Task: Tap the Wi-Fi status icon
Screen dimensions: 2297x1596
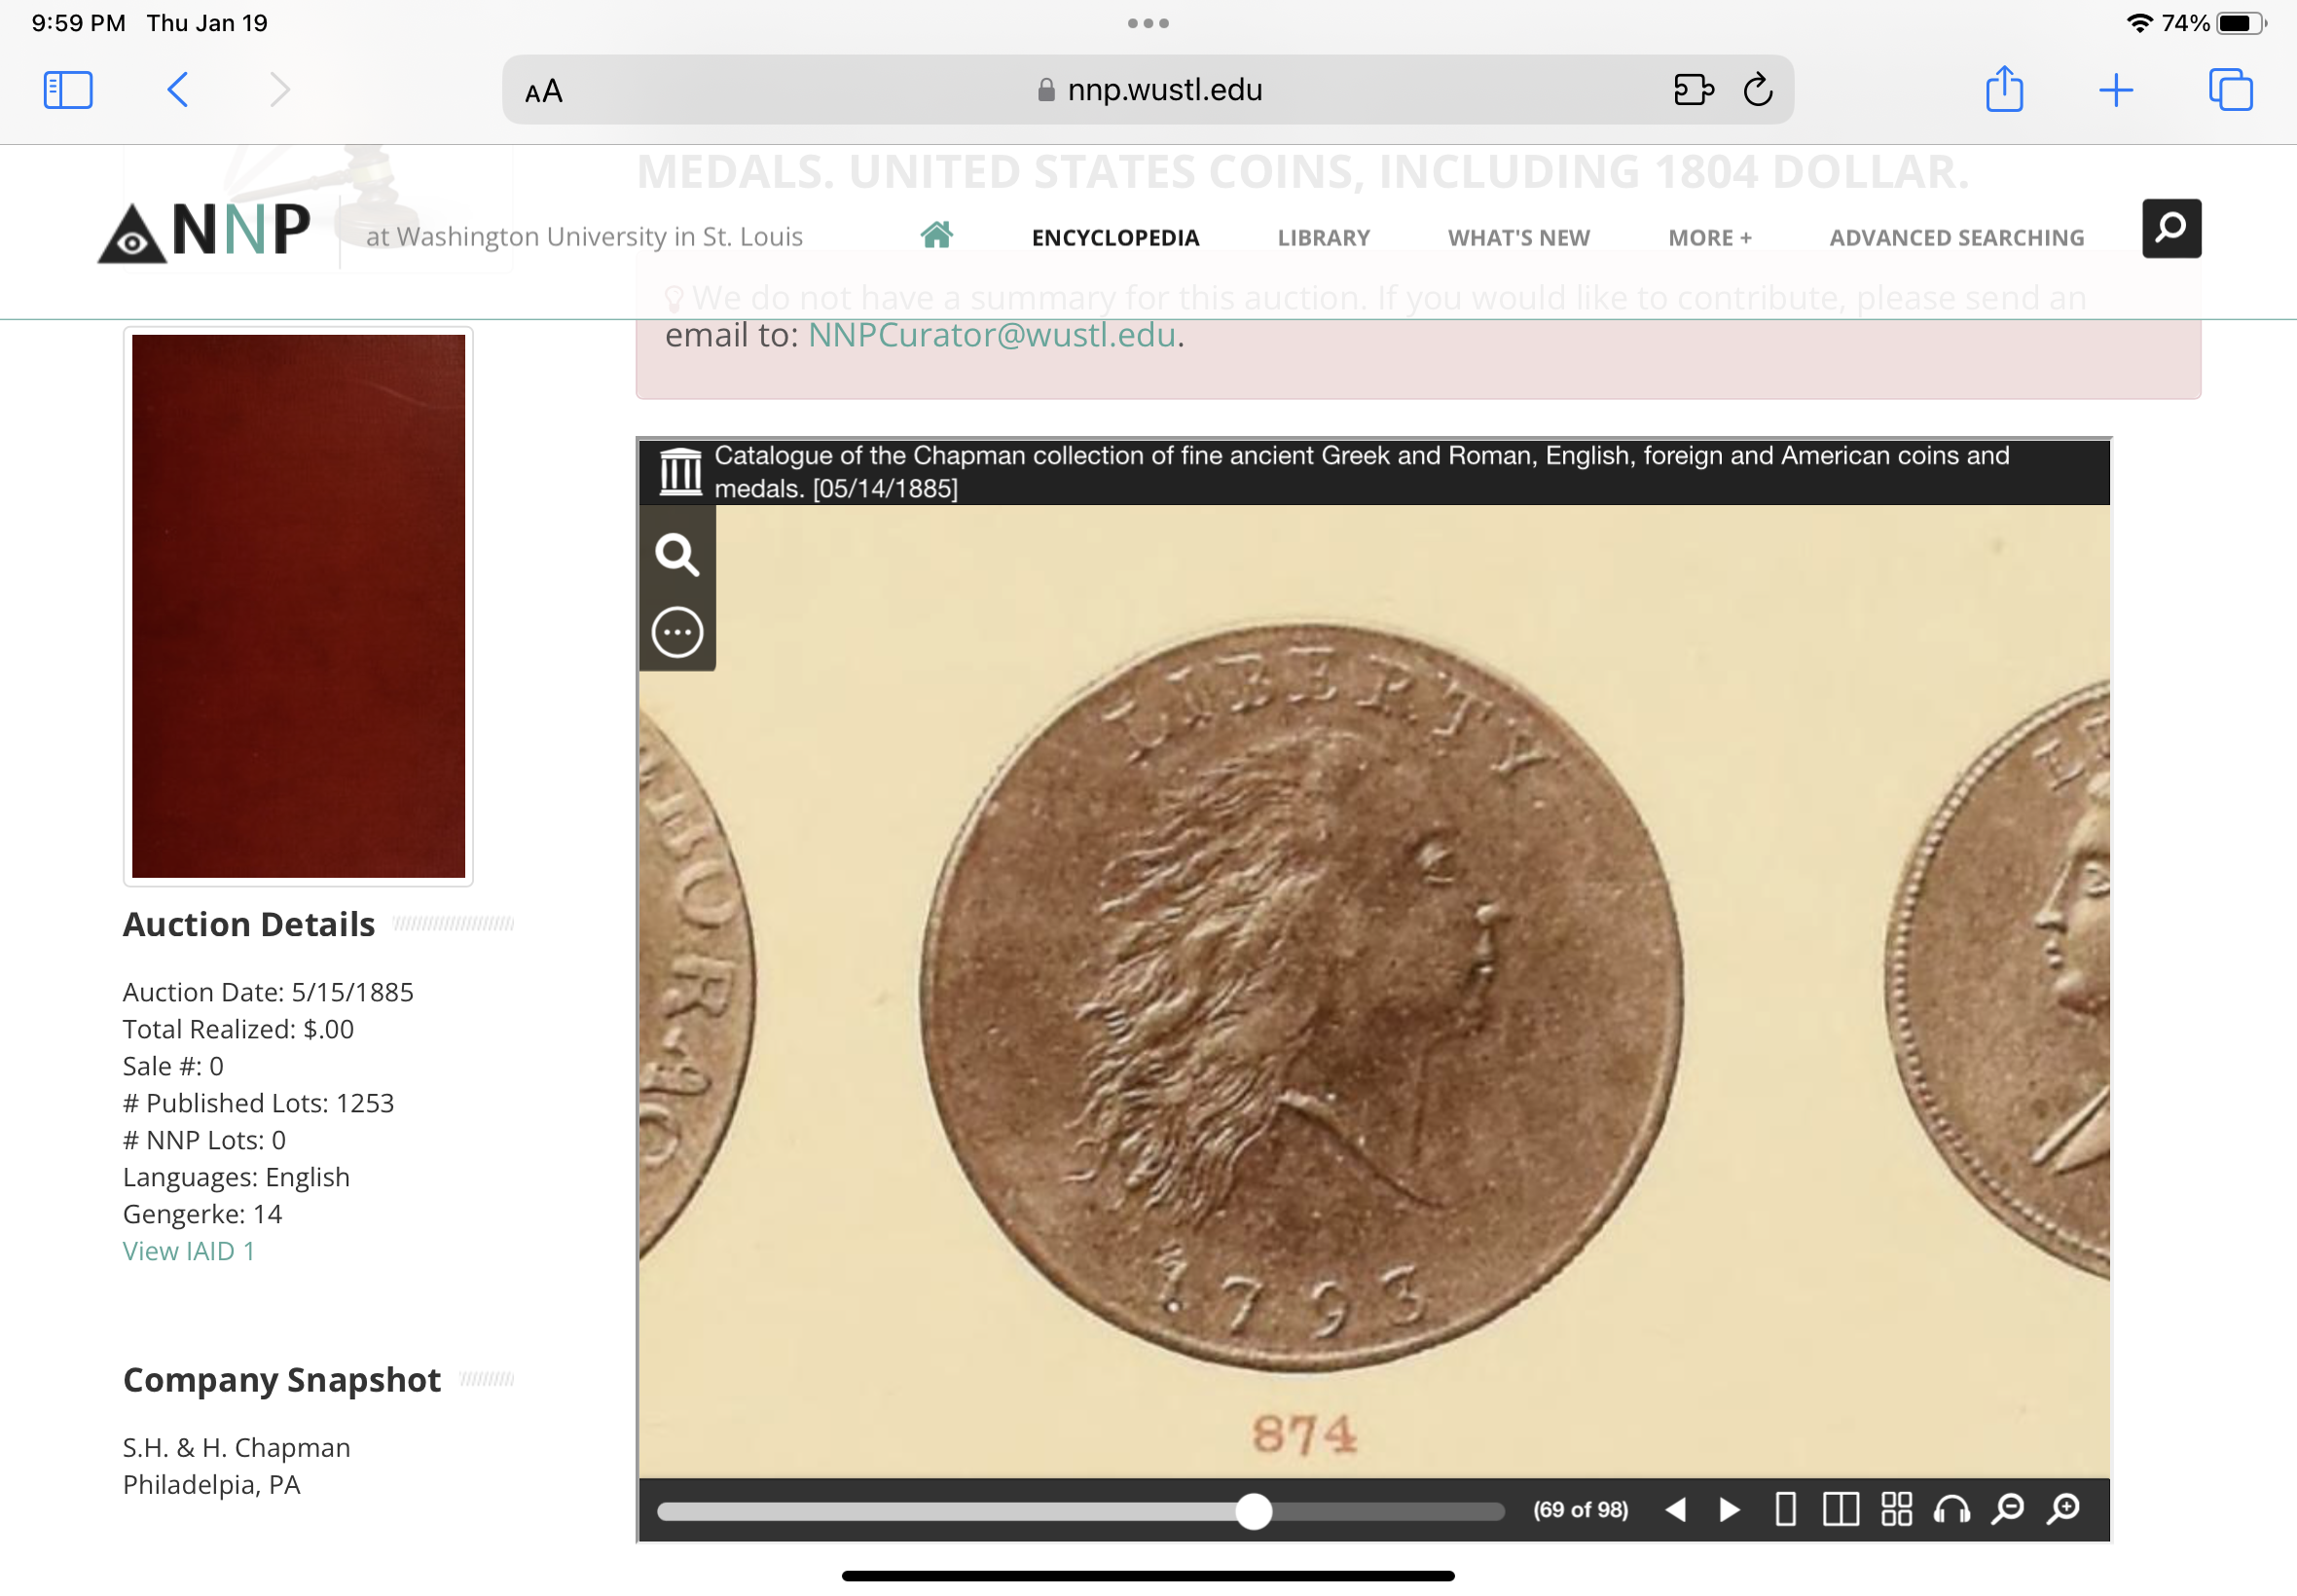Action: coord(2139,23)
